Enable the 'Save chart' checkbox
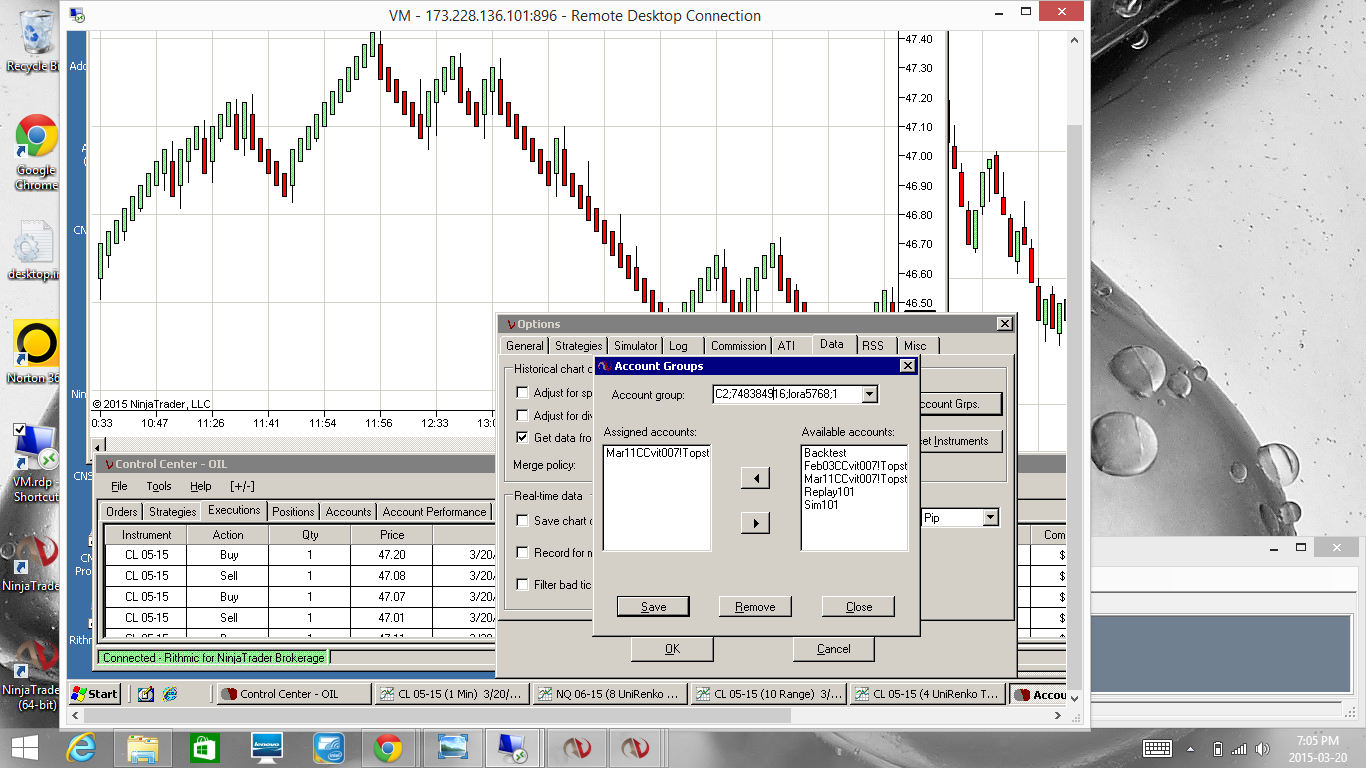This screenshot has height=768, width=1366. click(522, 521)
